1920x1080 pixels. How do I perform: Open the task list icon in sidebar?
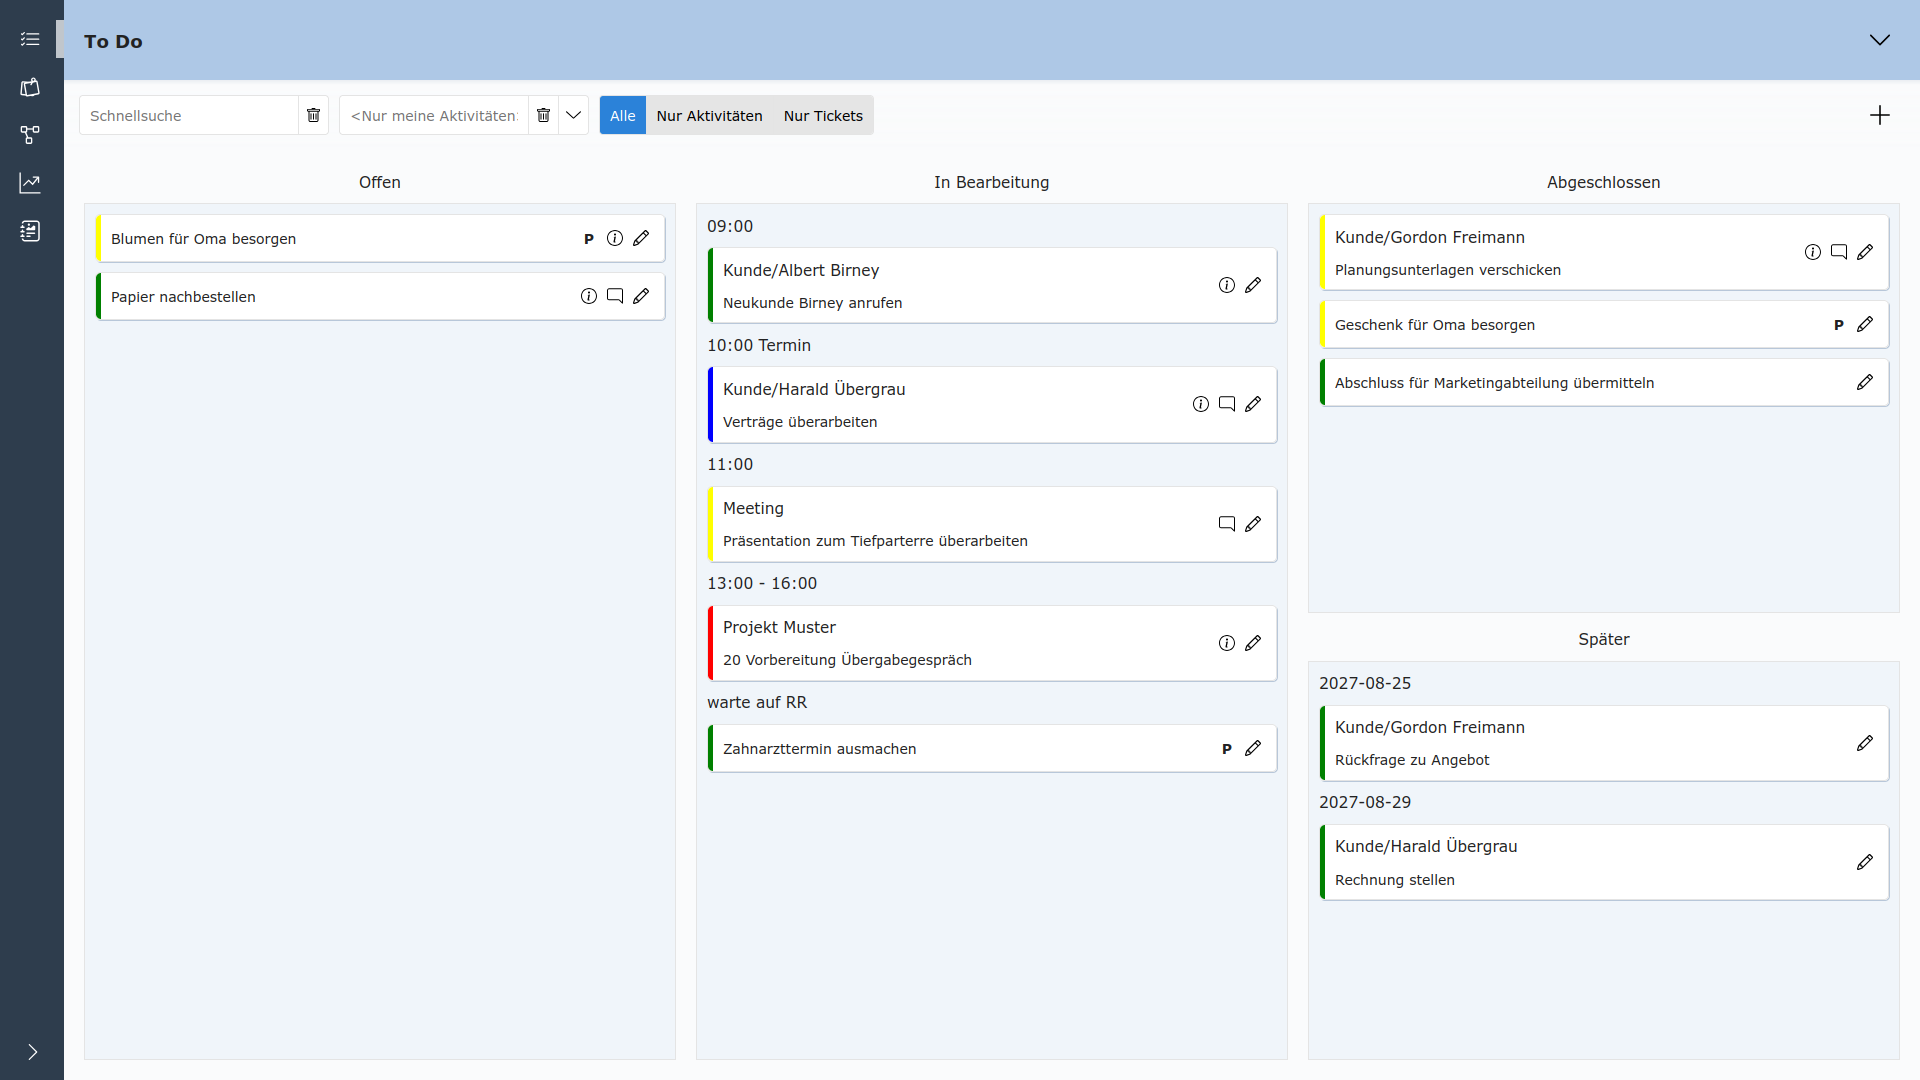(30, 39)
